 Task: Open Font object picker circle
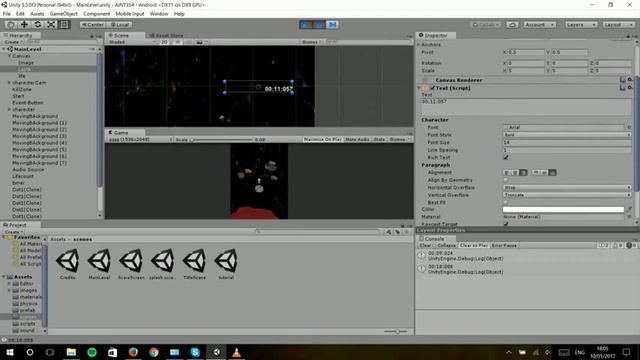point(629,127)
